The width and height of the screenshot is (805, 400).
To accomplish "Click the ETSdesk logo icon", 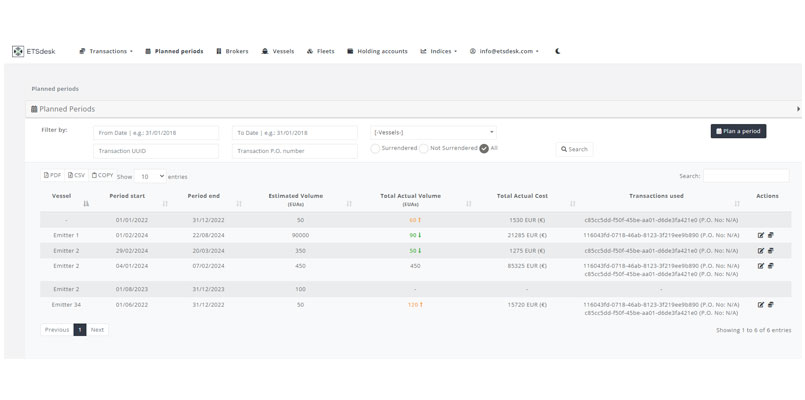I will [x=18, y=51].
